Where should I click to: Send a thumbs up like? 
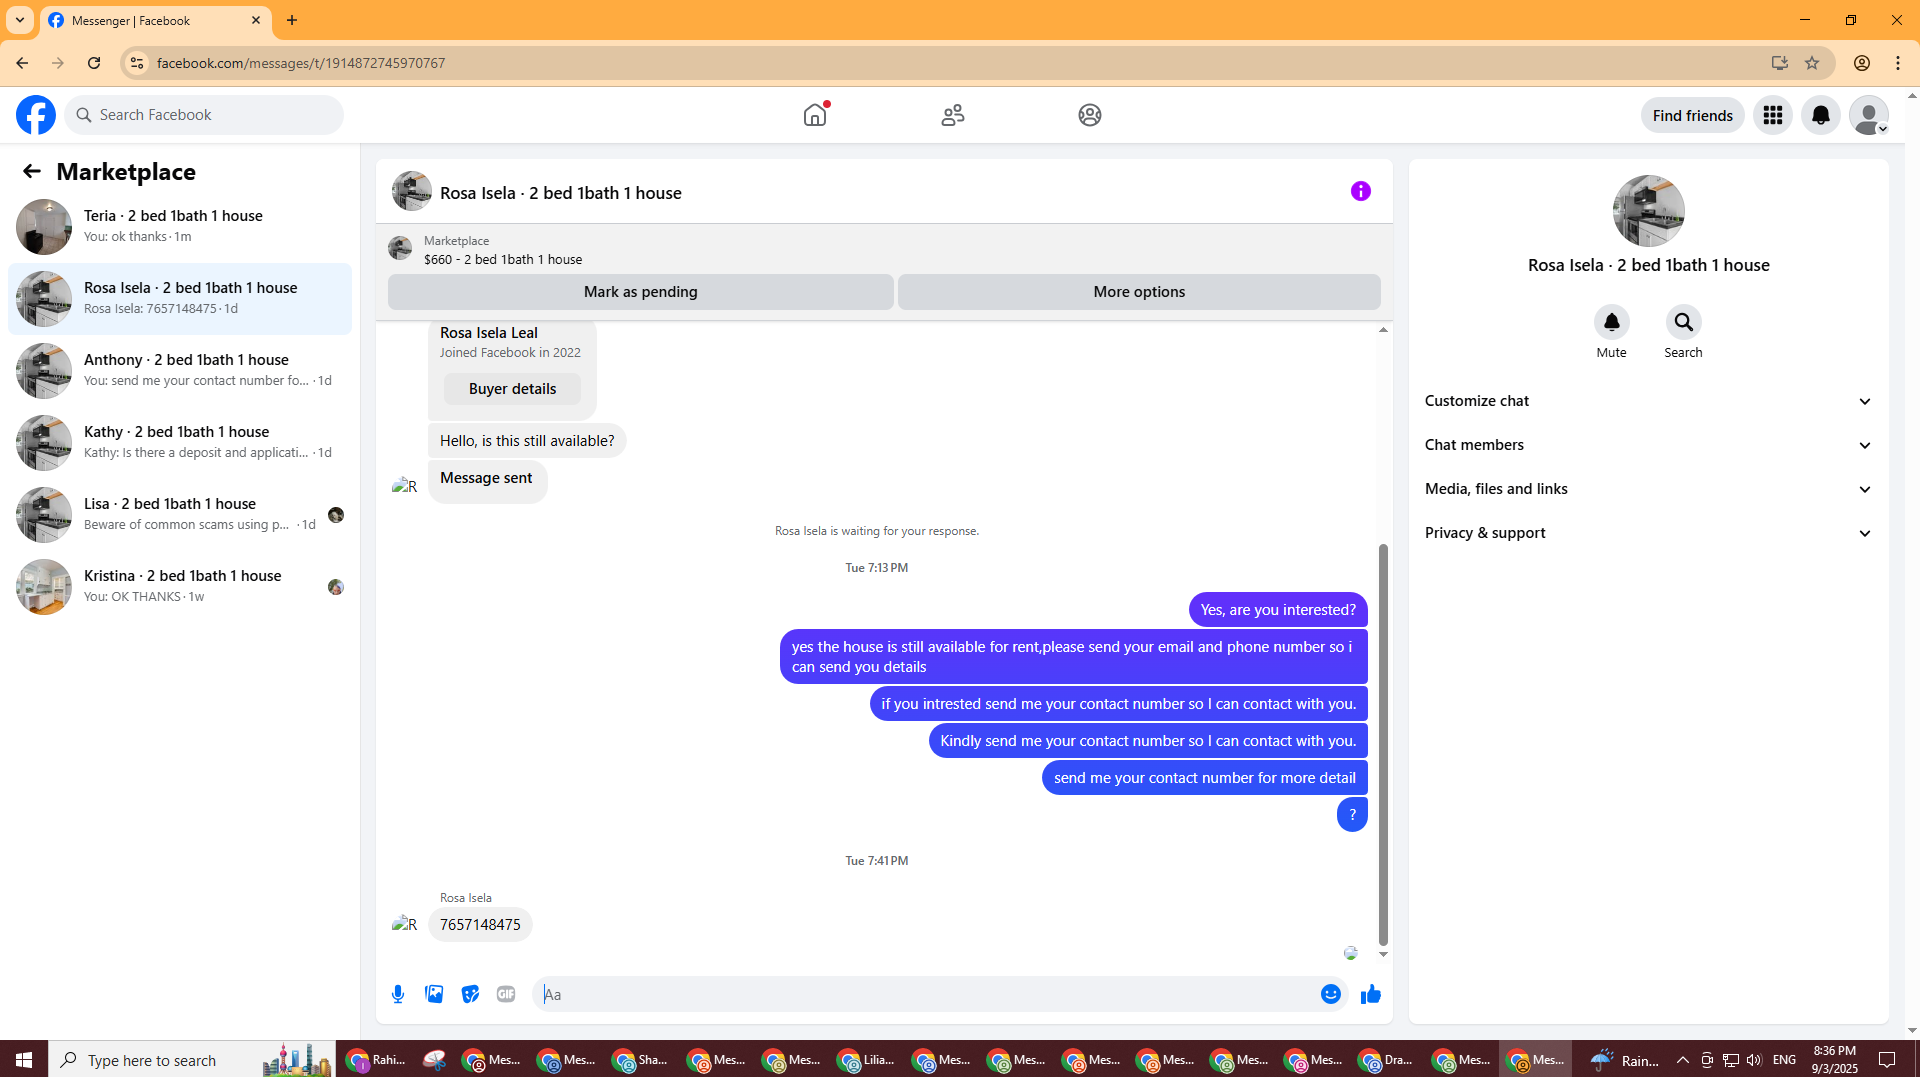point(1371,994)
